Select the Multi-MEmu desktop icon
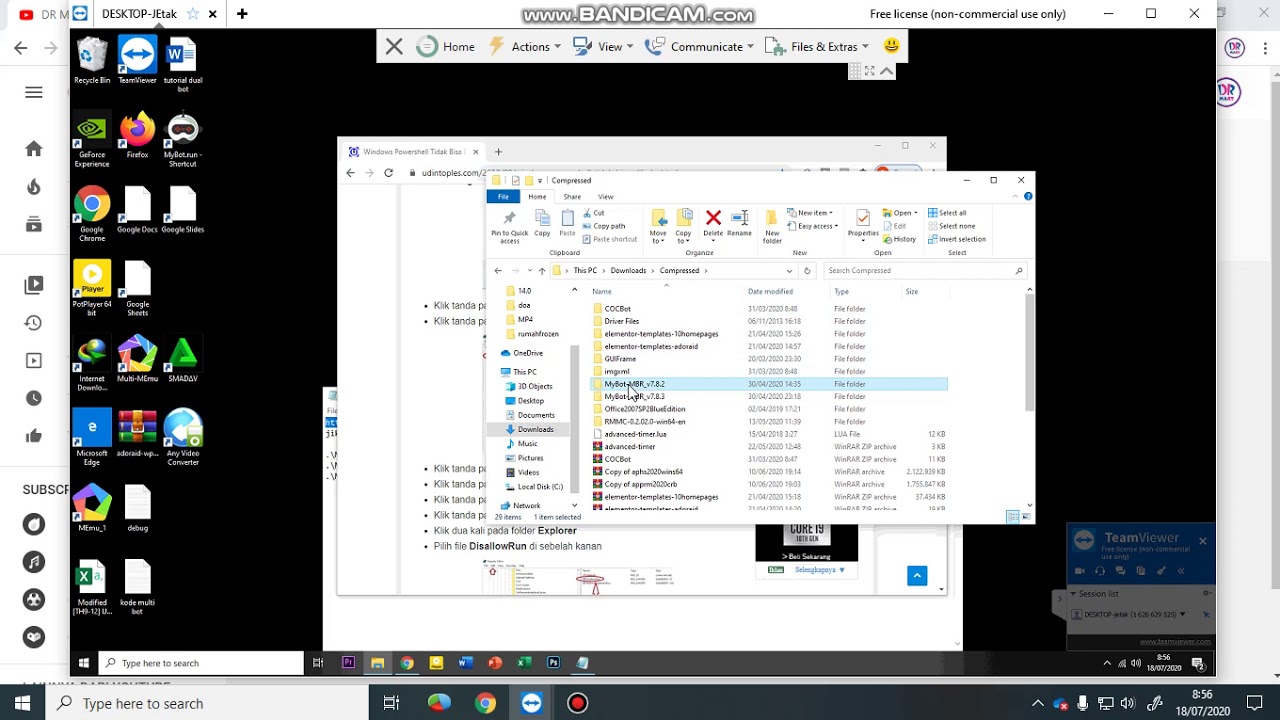The height and width of the screenshot is (720, 1280). coord(137,360)
